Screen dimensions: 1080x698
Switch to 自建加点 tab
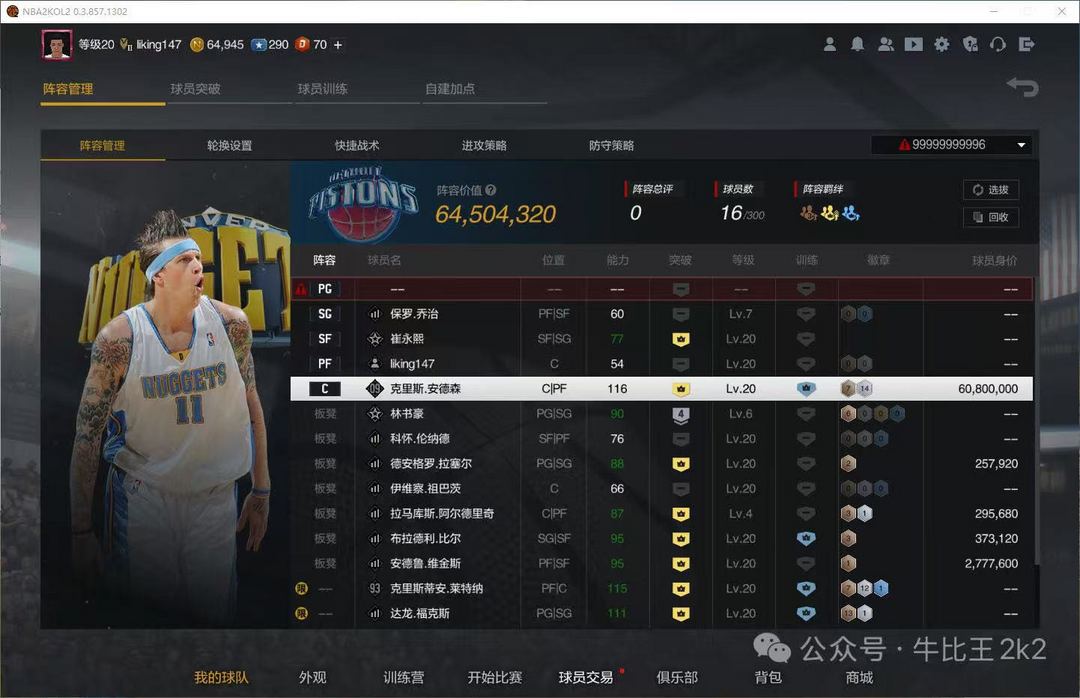coord(450,89)
